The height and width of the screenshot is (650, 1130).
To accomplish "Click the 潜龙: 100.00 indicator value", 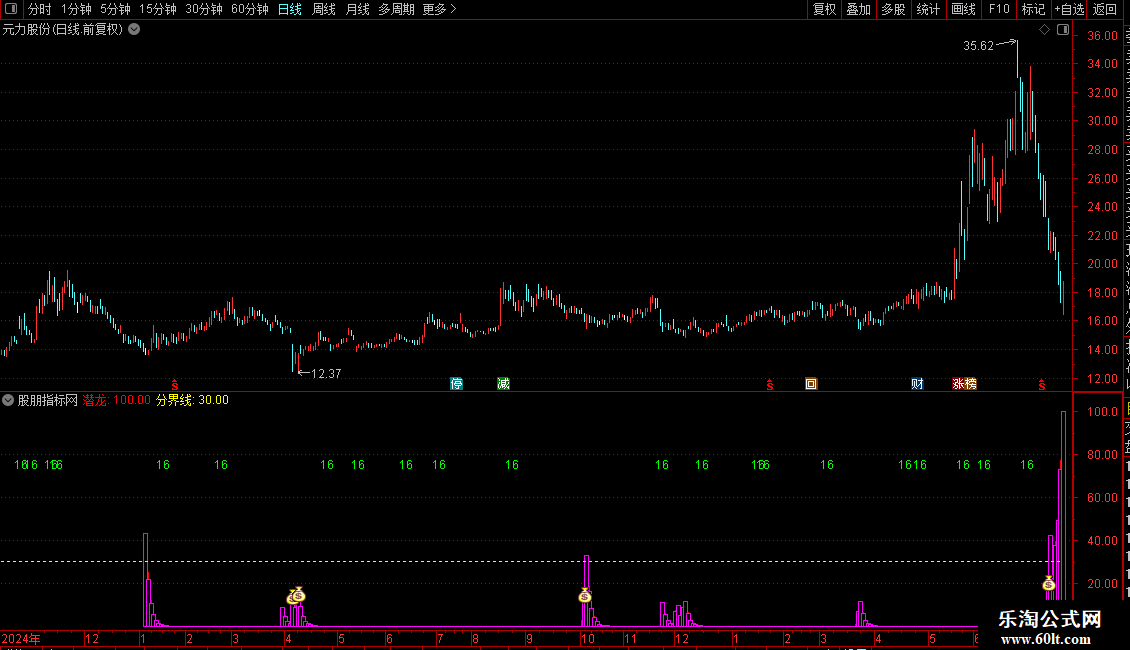I will (117, 400).
